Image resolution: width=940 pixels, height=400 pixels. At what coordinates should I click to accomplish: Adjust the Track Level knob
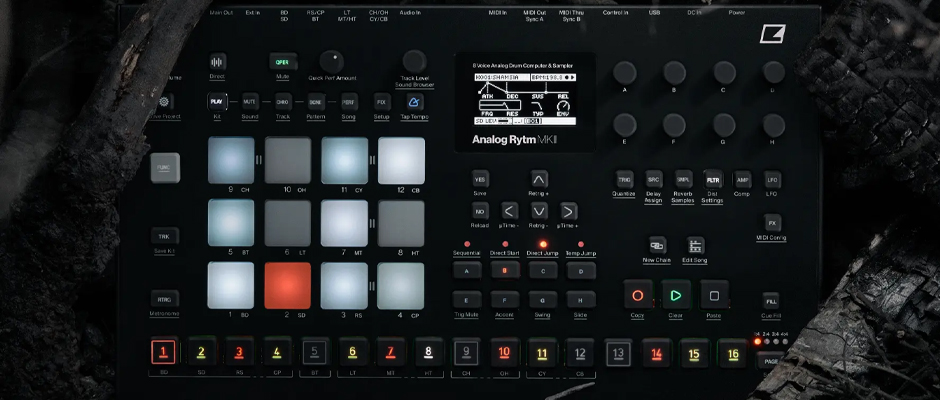click(x=414, y=61)
